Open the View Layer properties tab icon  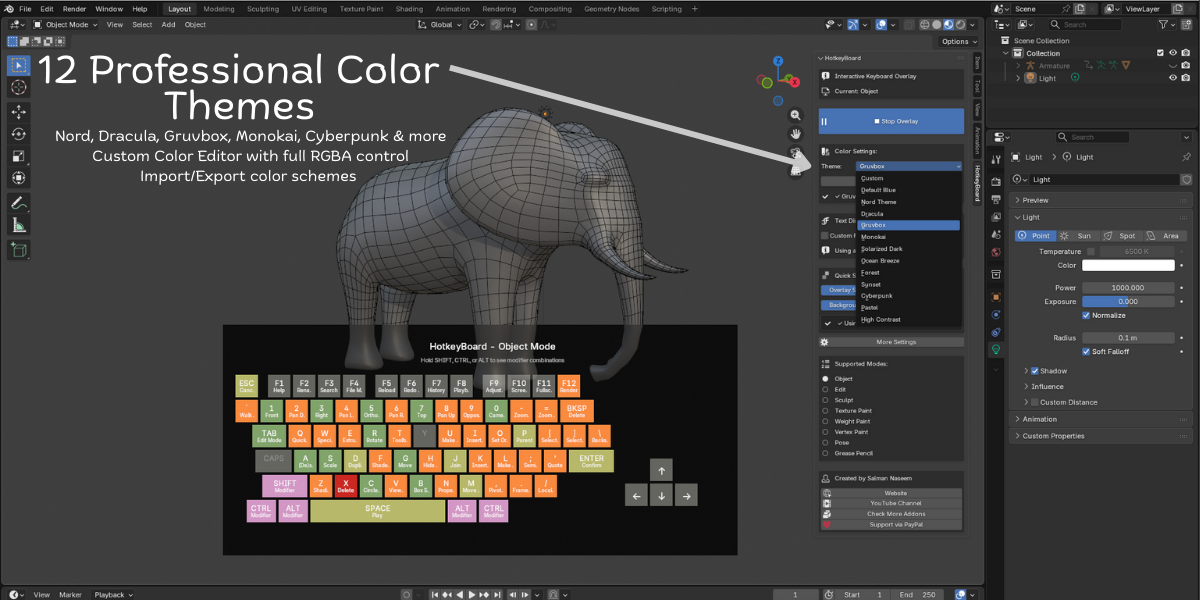pos(995,216)
